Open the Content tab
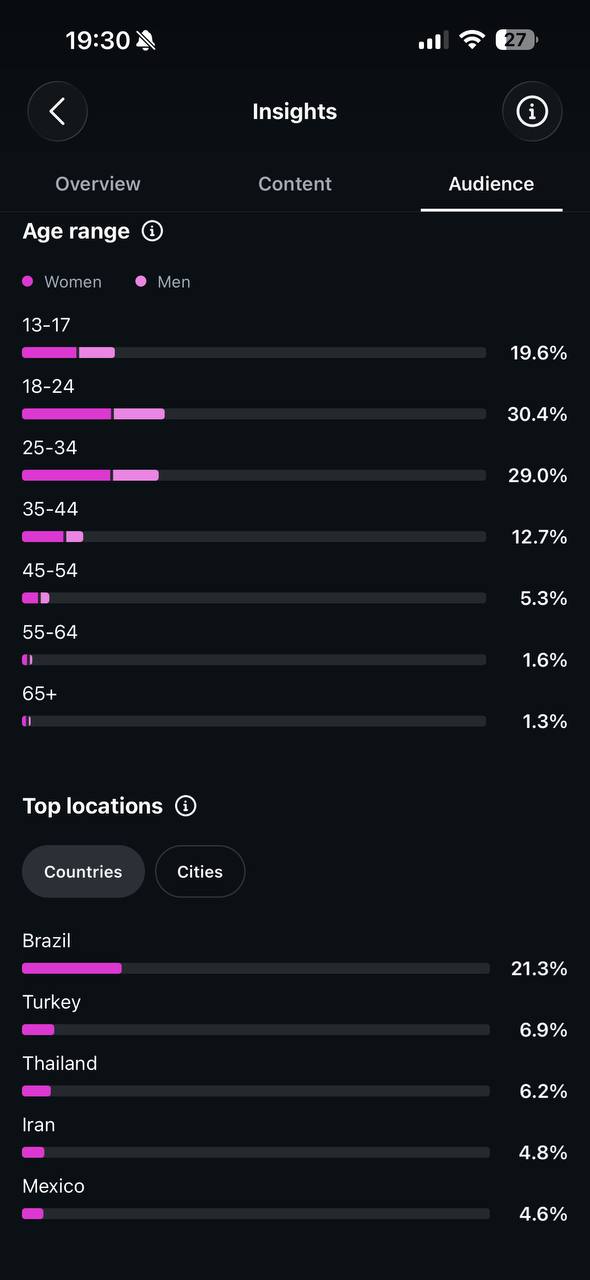Screen dimensions: 590x1280 (x=295, y=184)
